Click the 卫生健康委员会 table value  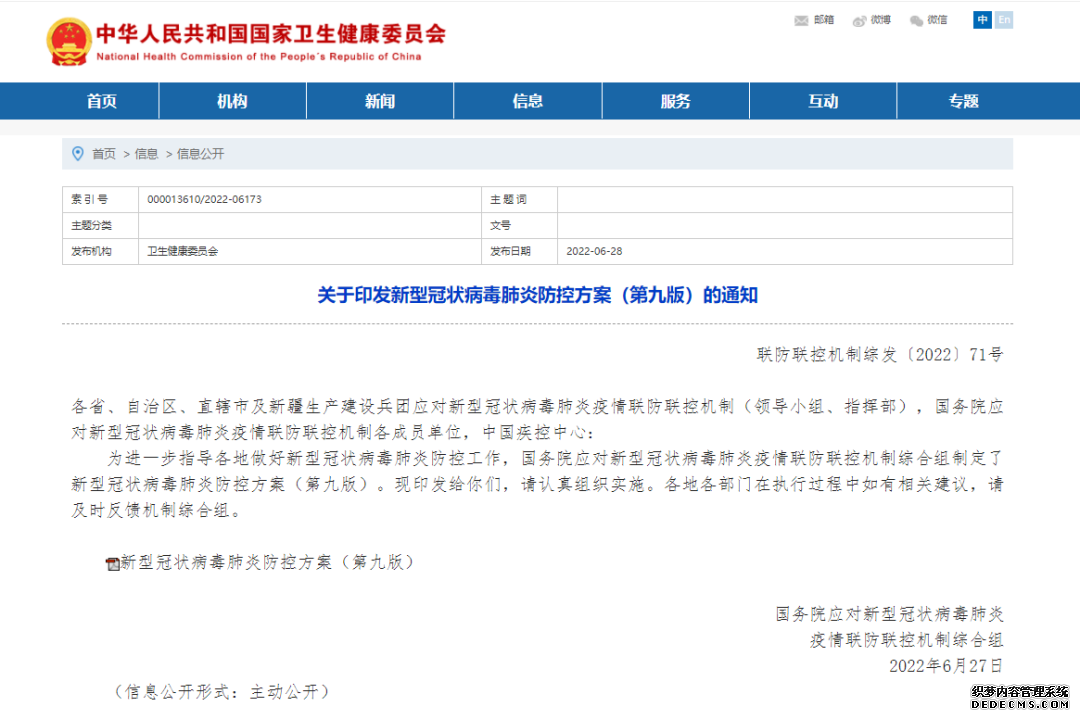pyautogui.click(x=183, y=251)
